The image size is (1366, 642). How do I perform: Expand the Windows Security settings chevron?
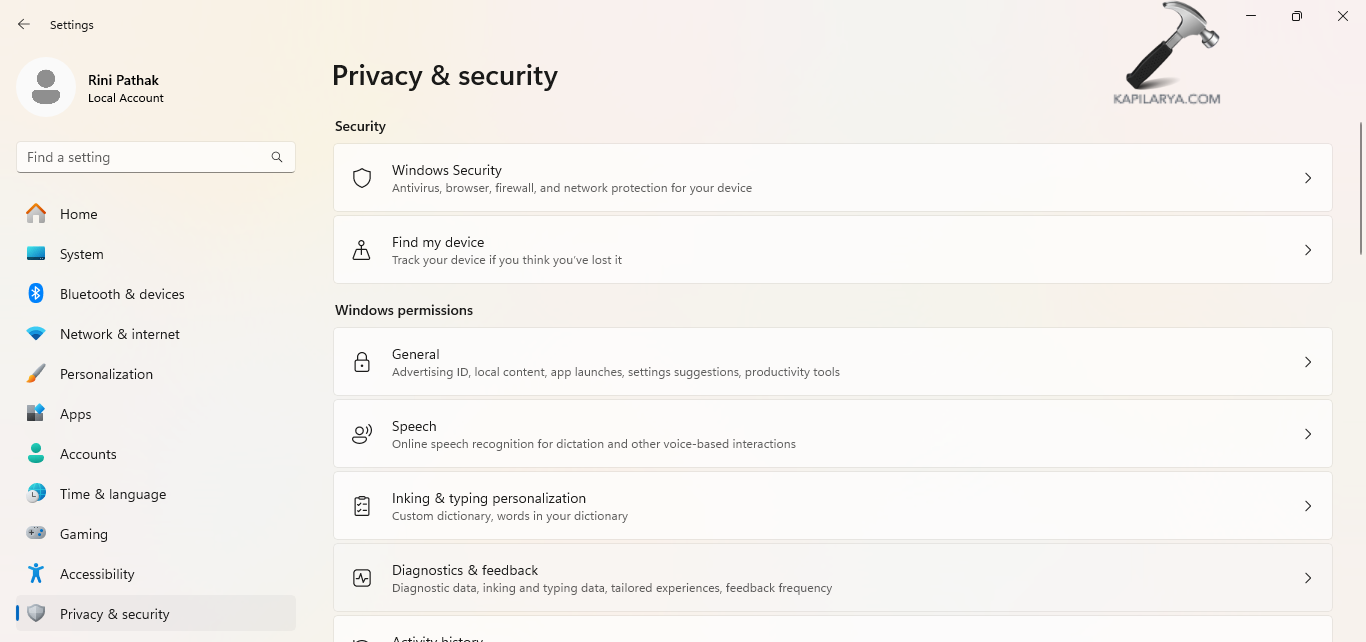1308,177
